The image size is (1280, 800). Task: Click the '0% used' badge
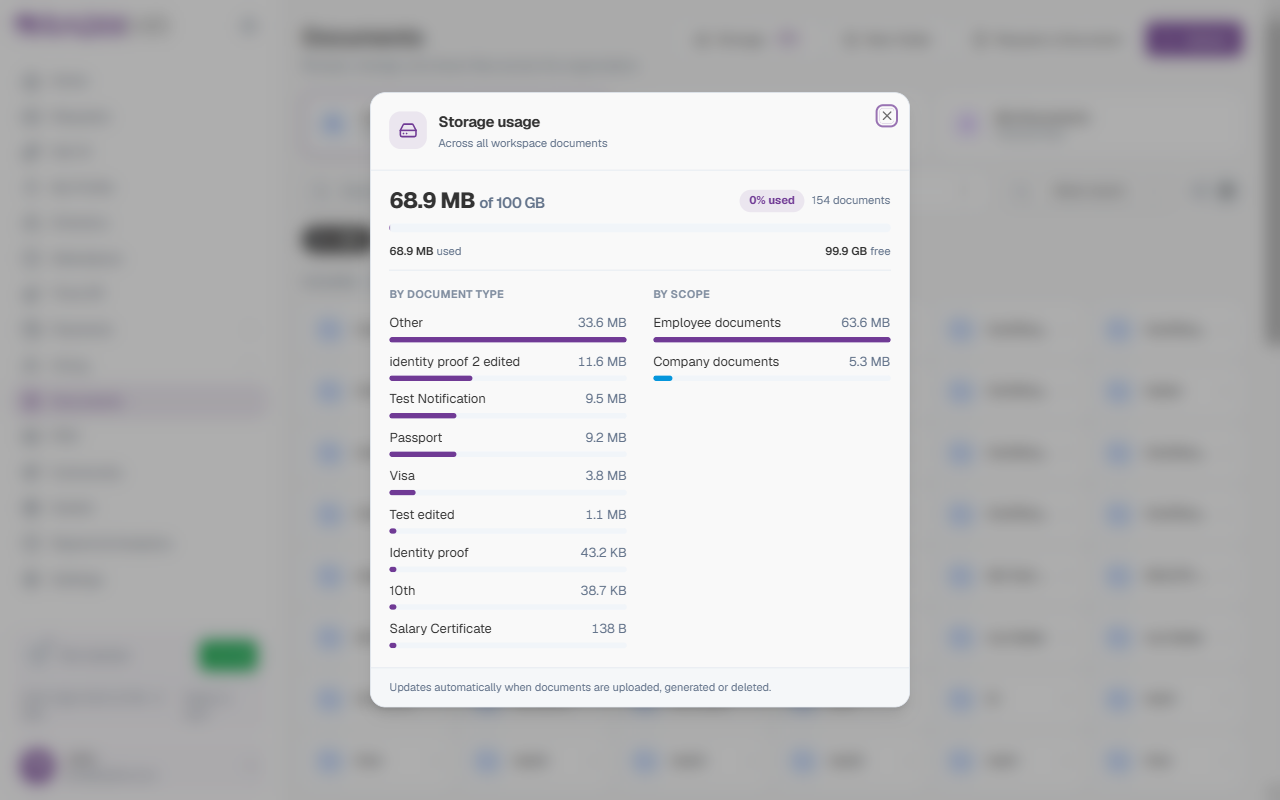(x=772, y=200)
